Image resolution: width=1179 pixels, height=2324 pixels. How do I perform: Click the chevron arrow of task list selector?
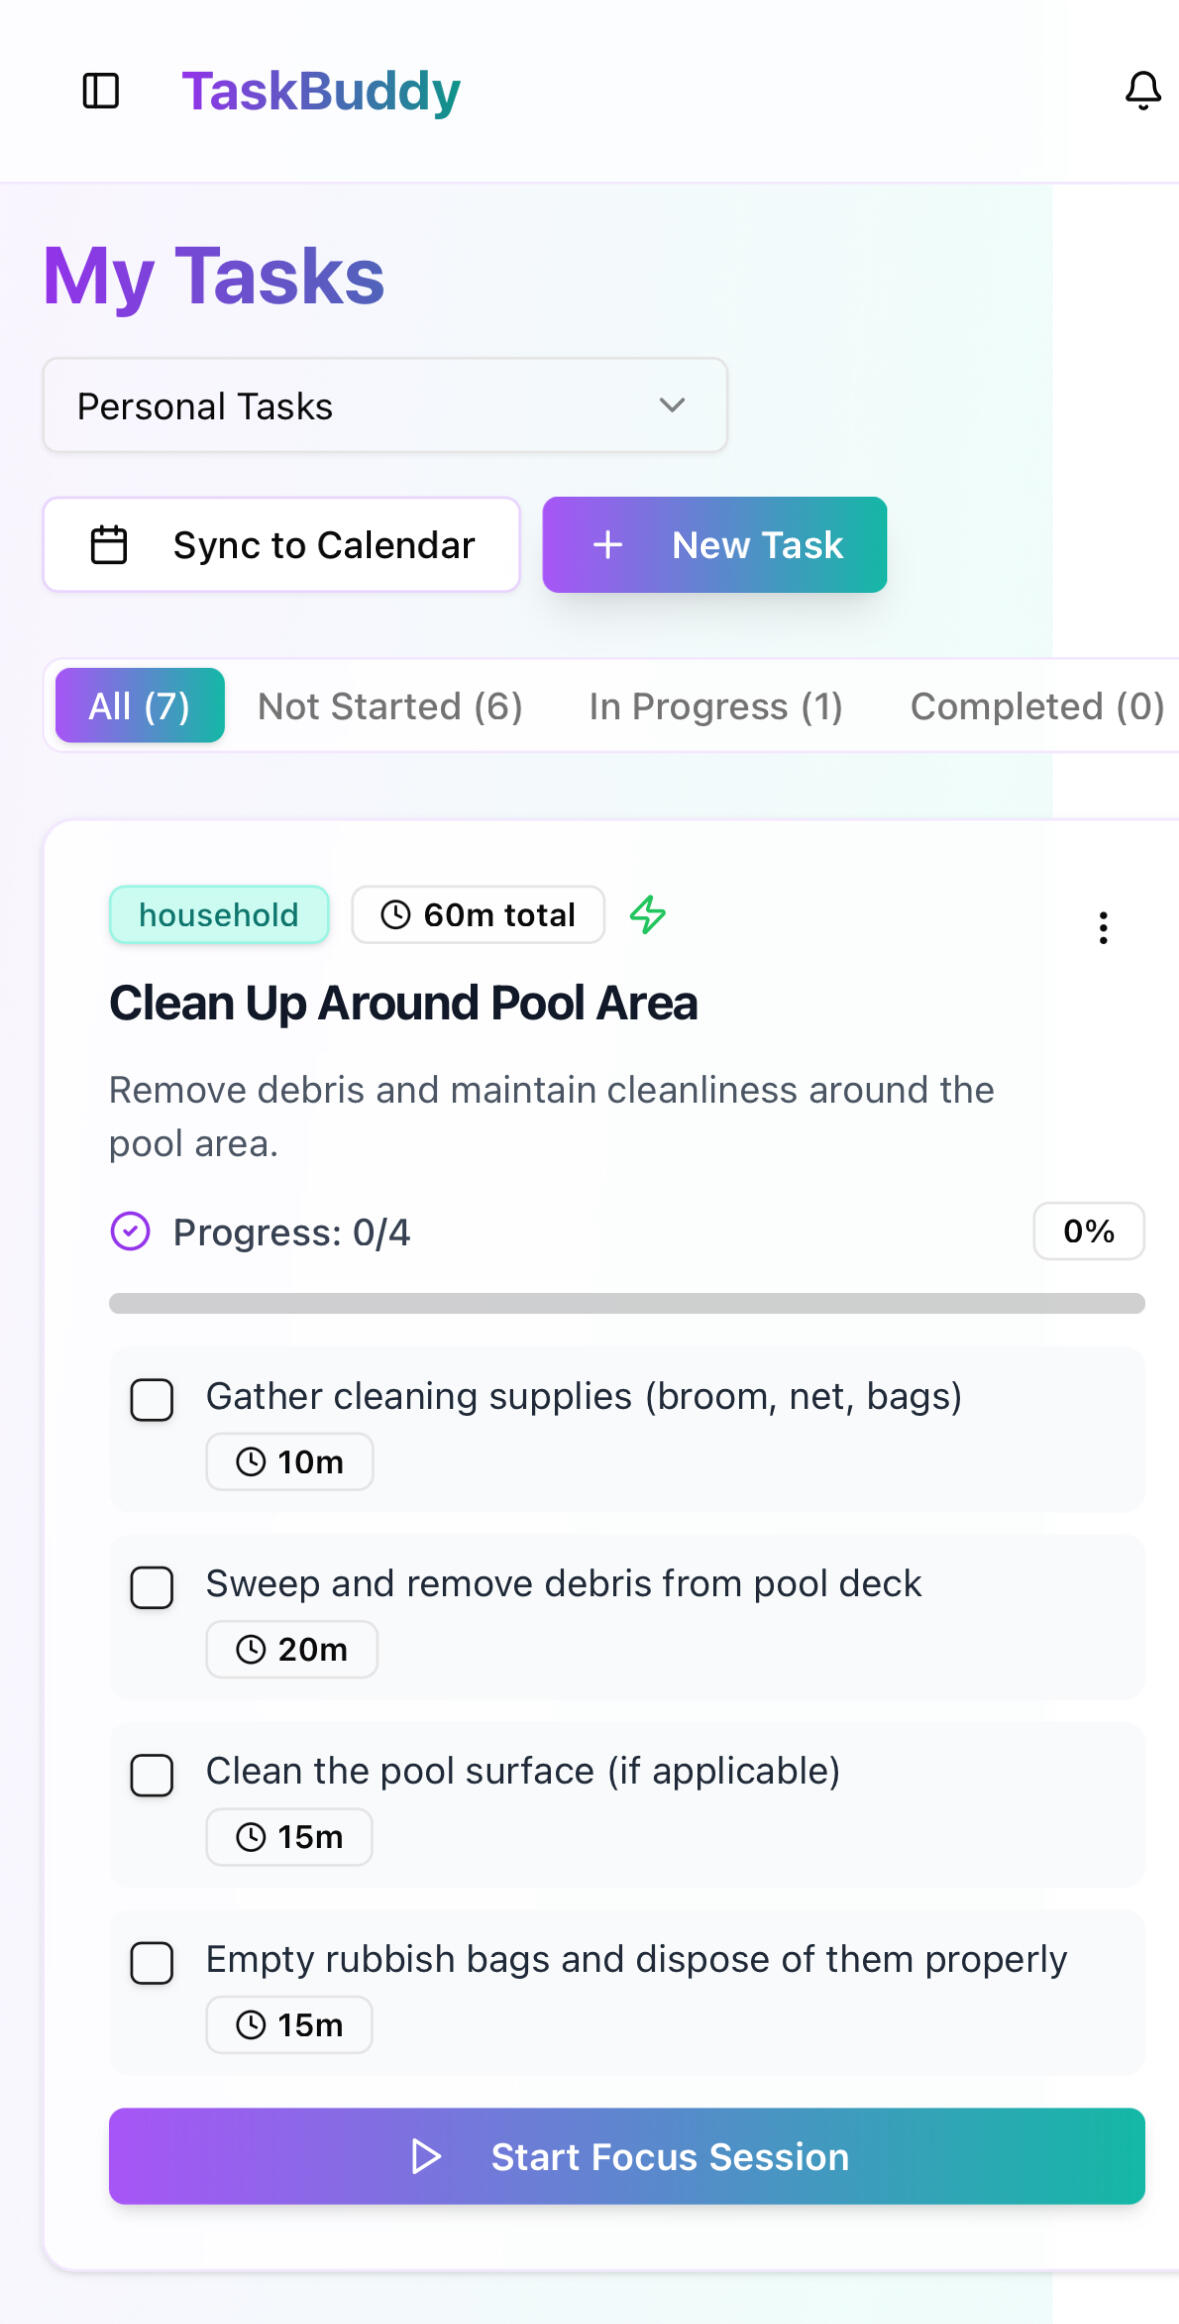point(672,405)
